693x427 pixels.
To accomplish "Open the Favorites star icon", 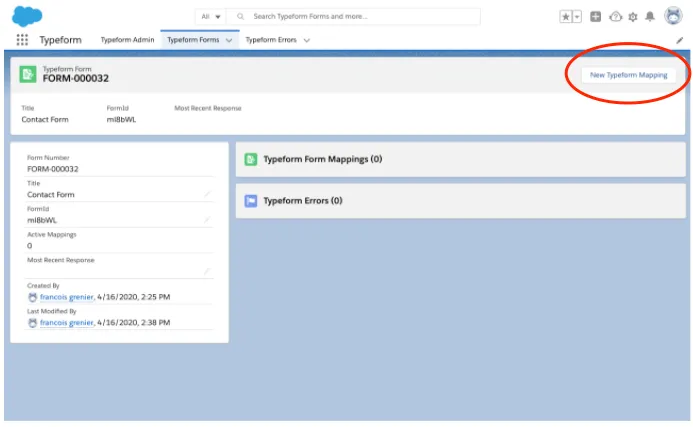I will click(x=566, y=17).
